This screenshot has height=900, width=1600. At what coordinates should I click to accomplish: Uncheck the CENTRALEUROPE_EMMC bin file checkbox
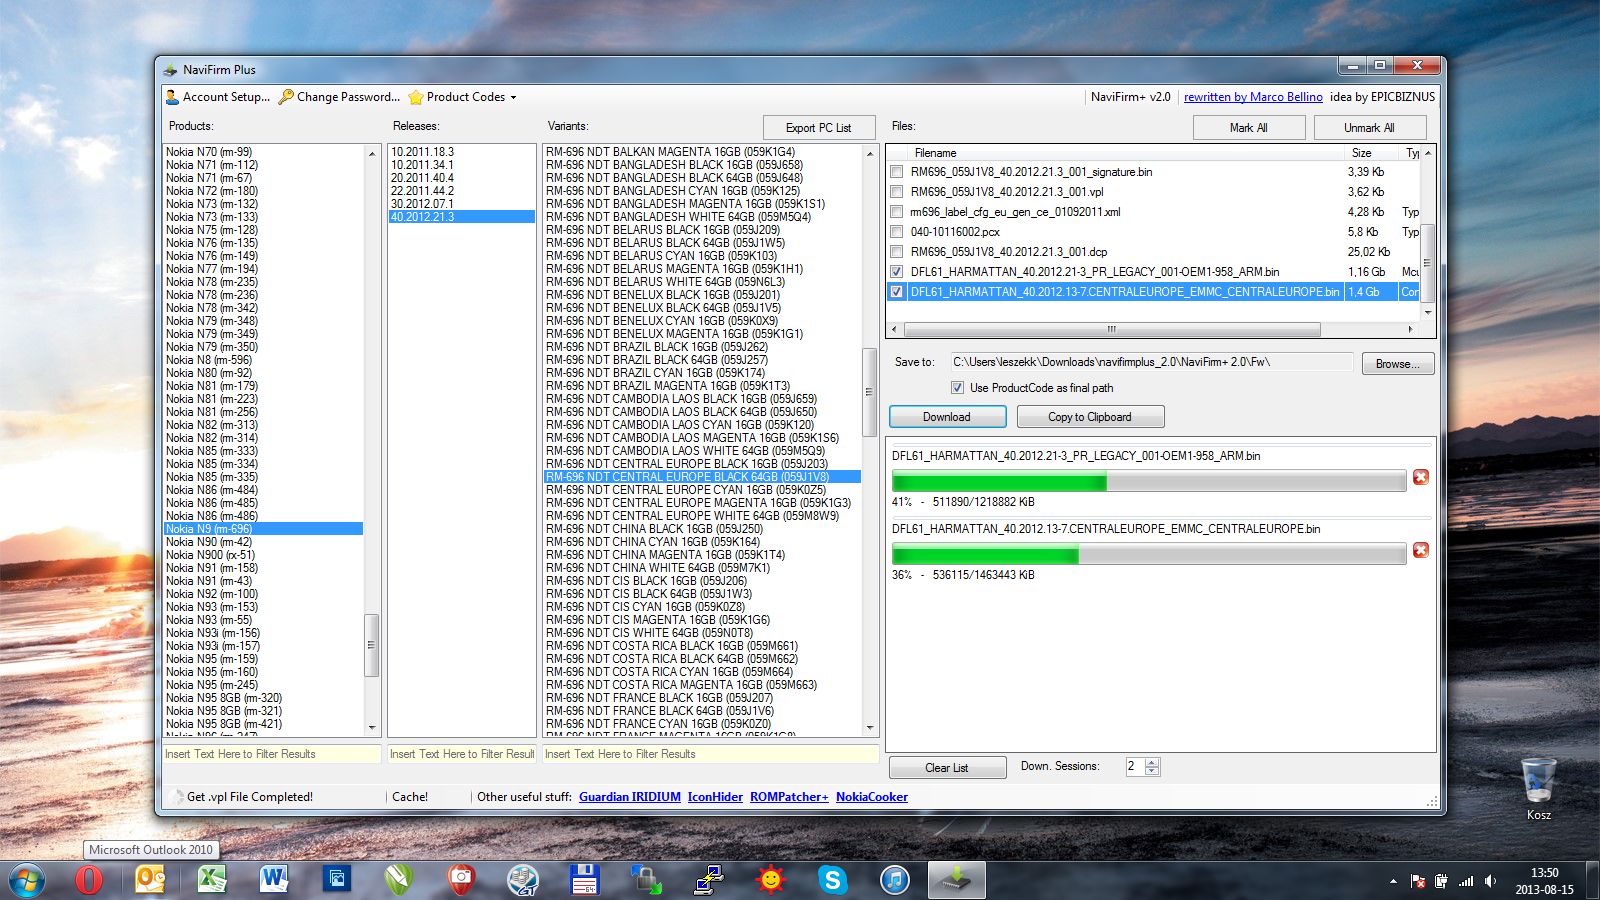tap(897, 292)
